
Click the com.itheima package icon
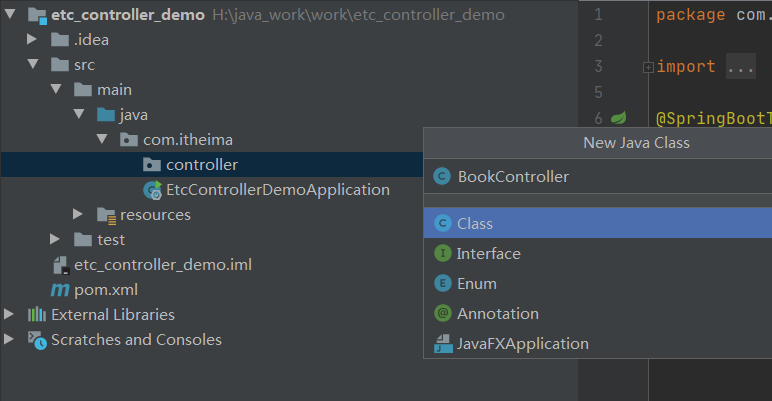click(x=129, y=140)
